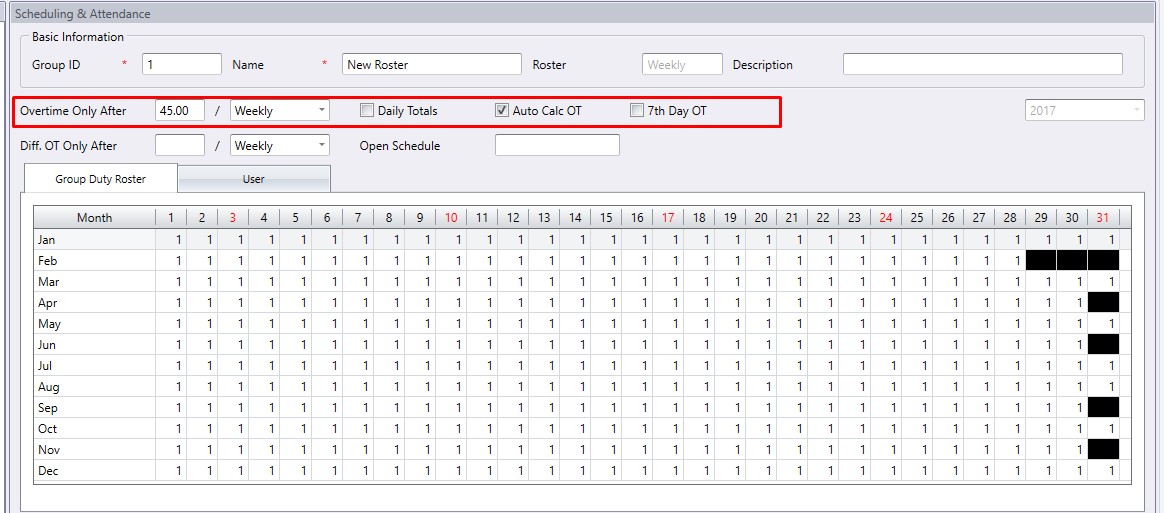1164x513 pixels.
Task: Click the Description input field
Action: coord(983,65)
